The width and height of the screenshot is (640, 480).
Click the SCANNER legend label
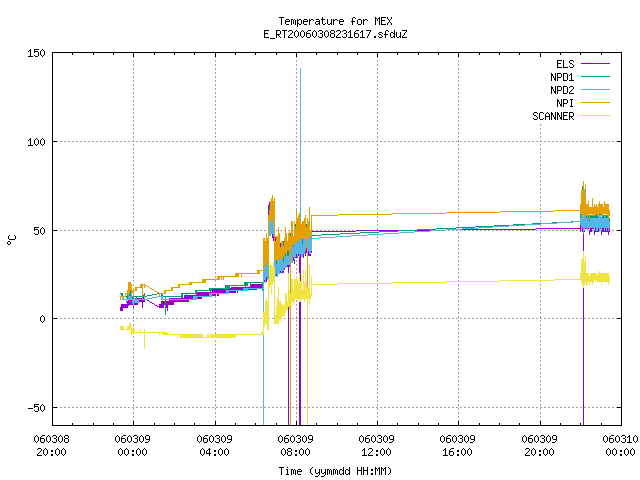[x=553, y=116]
